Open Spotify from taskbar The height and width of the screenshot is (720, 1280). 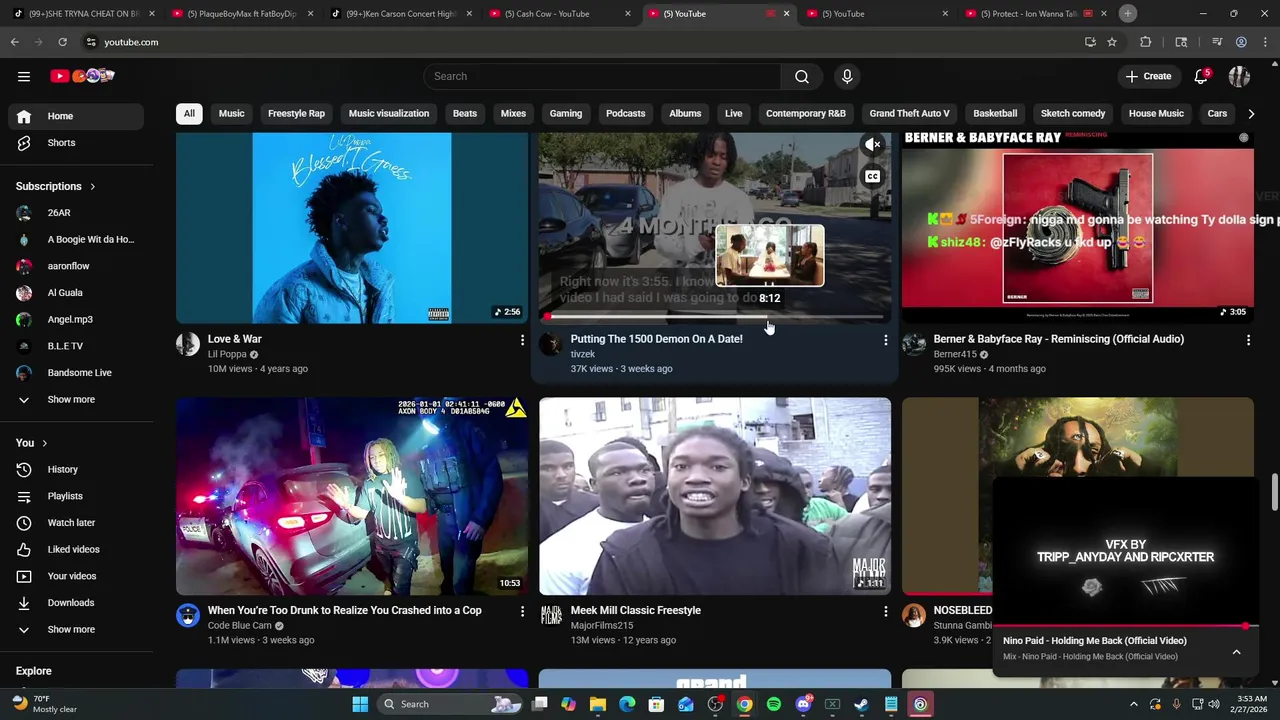[x=774, y=704]
